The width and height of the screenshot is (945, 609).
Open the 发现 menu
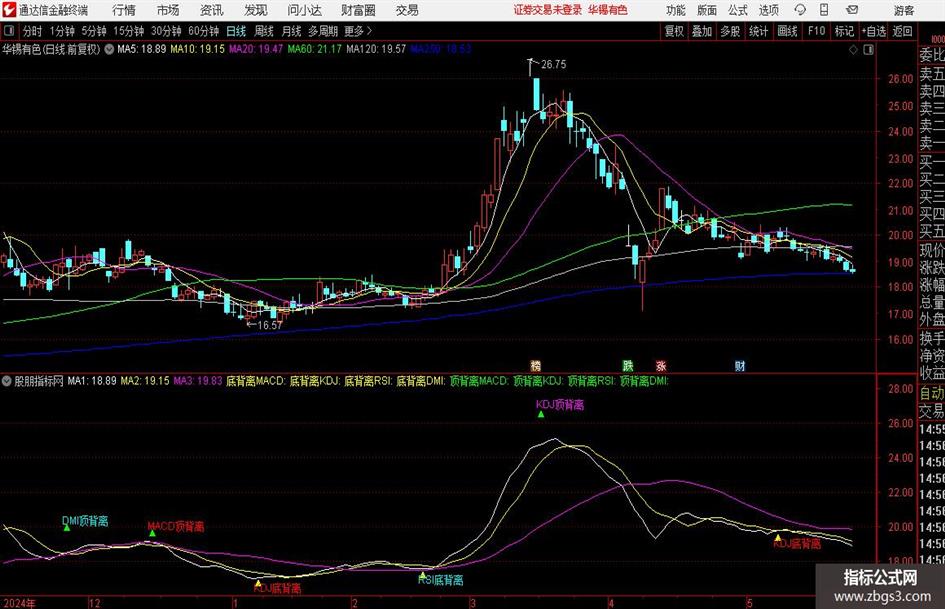256,10
